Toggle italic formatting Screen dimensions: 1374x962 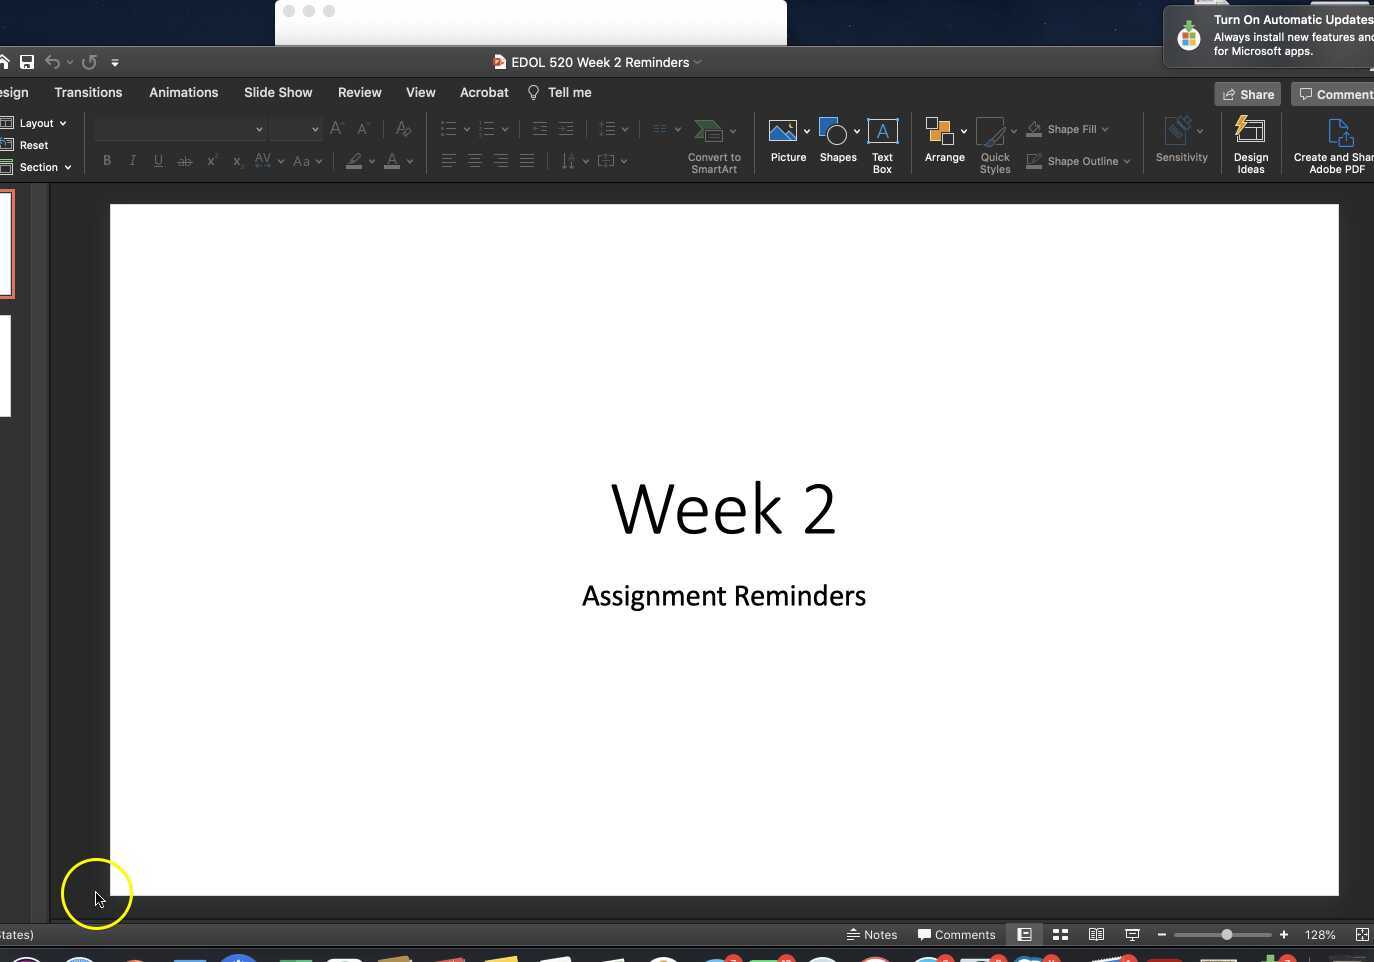pos(133,160)
